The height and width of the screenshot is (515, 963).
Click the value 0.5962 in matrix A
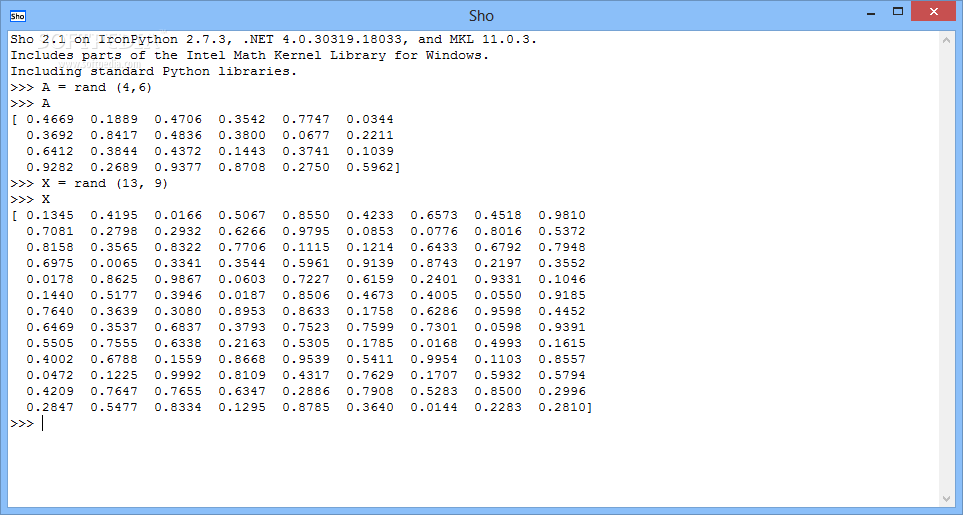click(x=370, y=167)
